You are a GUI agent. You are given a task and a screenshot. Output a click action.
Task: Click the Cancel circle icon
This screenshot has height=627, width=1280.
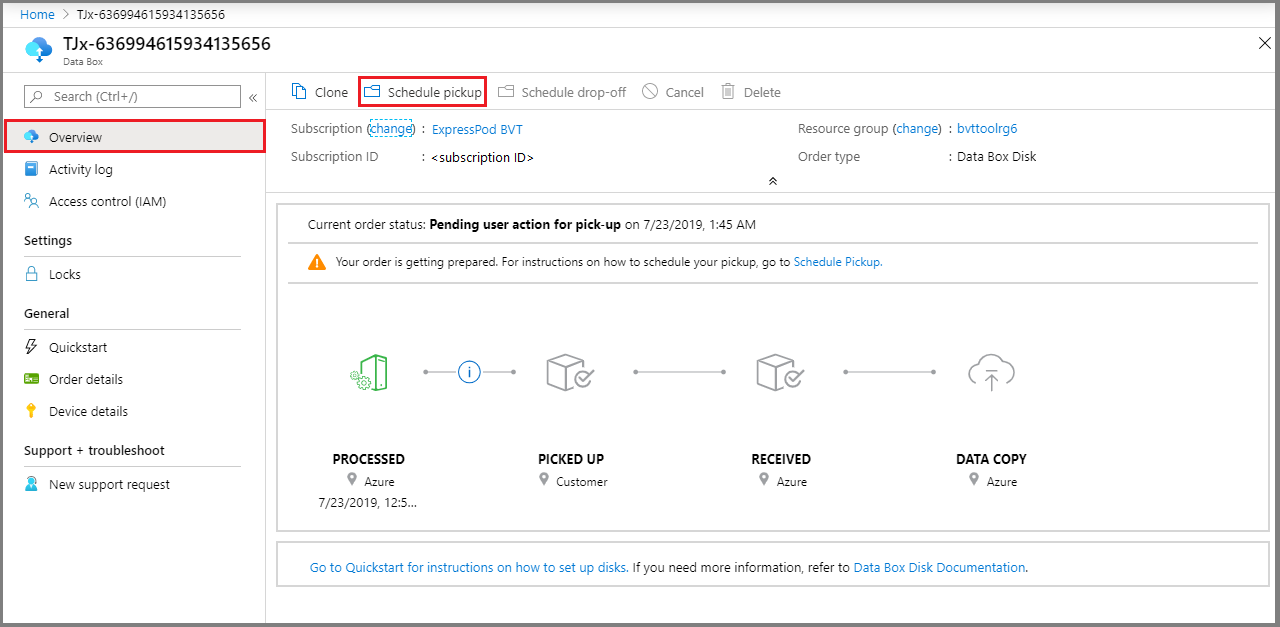[x=650, y=92]
